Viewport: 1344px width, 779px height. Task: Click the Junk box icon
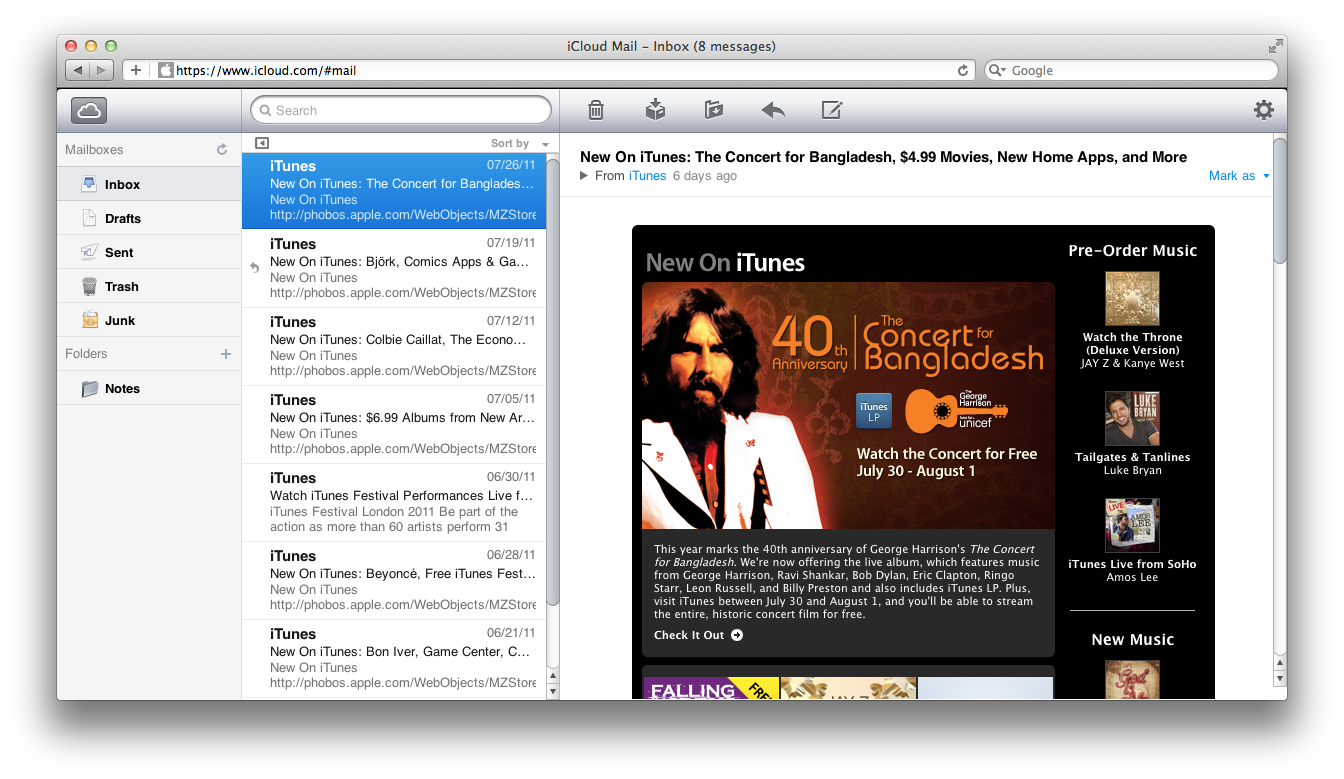click(90, 320)
